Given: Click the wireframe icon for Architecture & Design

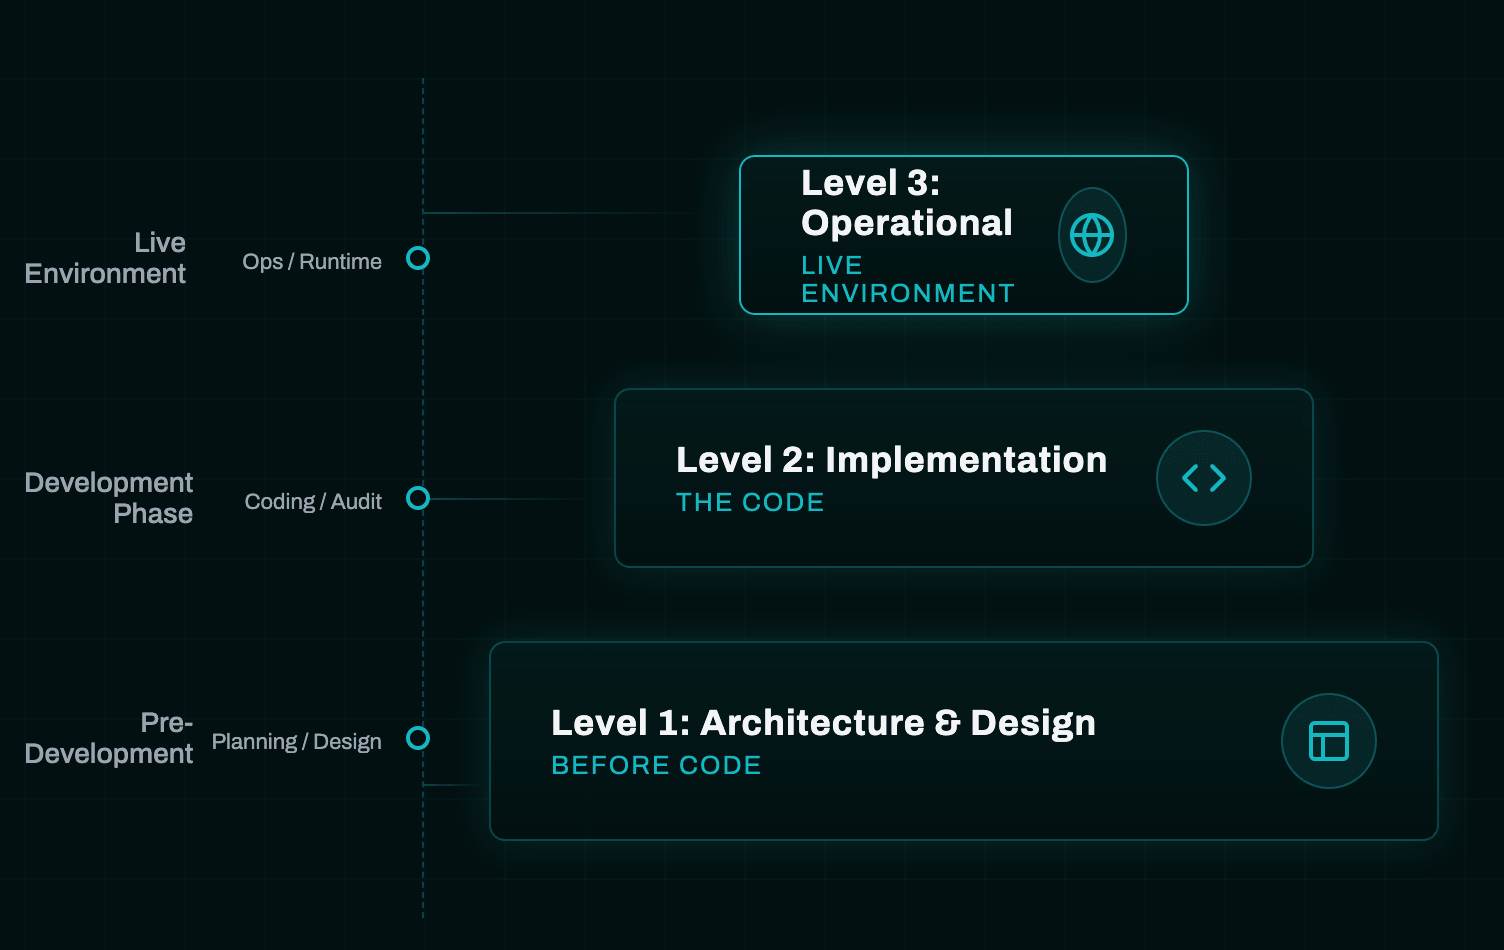Looking at the screenshot, I should [x=1328, y=740].
